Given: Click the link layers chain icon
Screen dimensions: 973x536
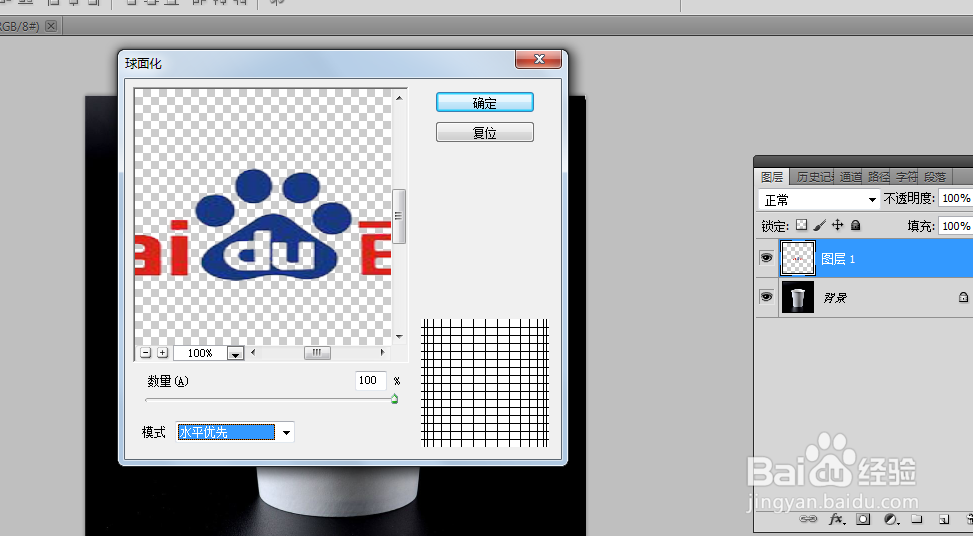Looking at the screenshot, I should point(807,519).
